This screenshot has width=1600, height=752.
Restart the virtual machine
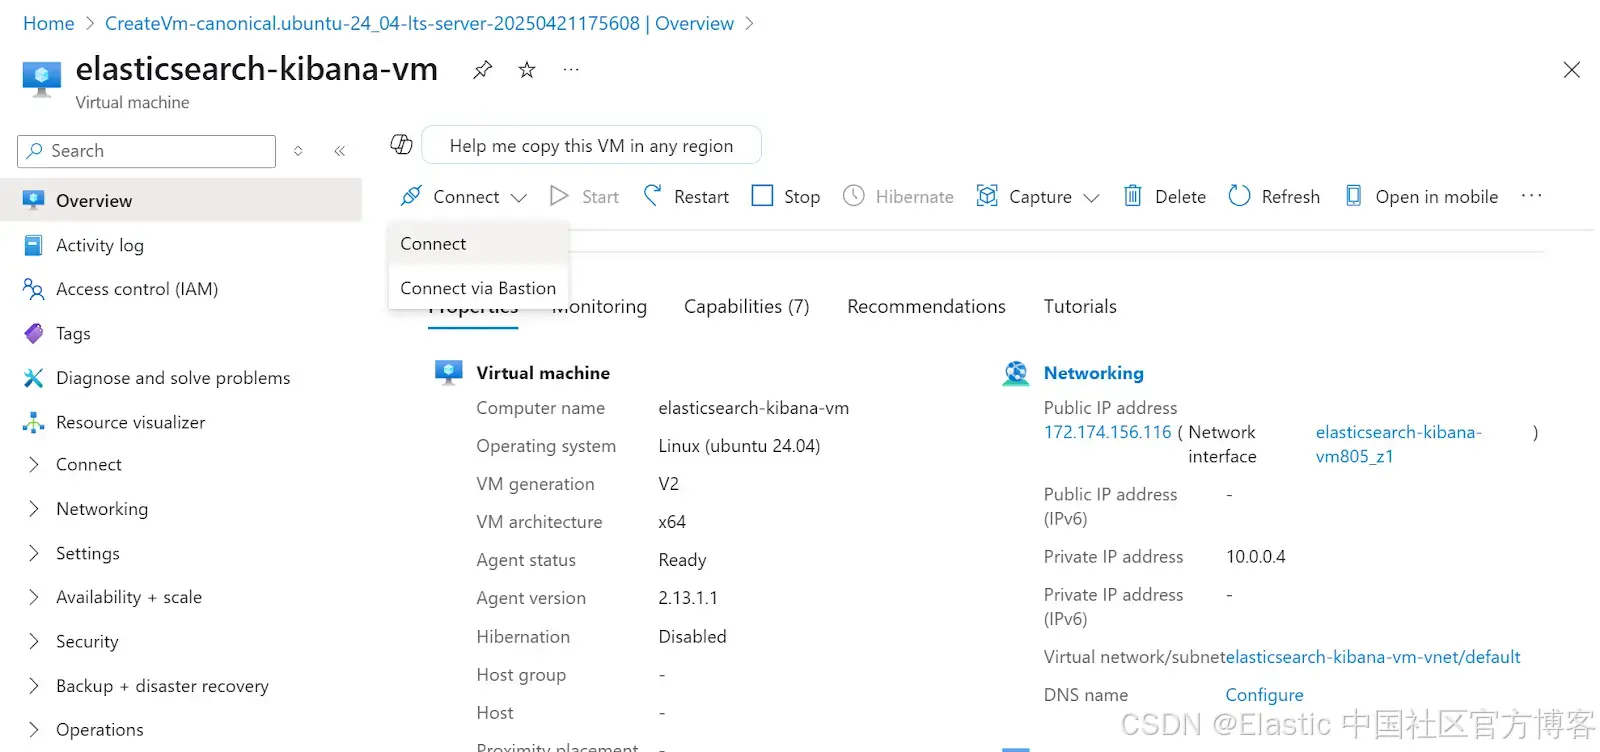(686, 196)
